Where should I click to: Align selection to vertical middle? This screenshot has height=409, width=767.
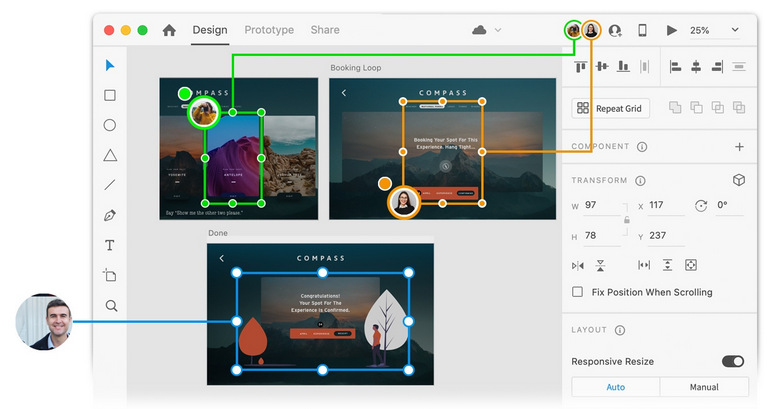point(602,67)
